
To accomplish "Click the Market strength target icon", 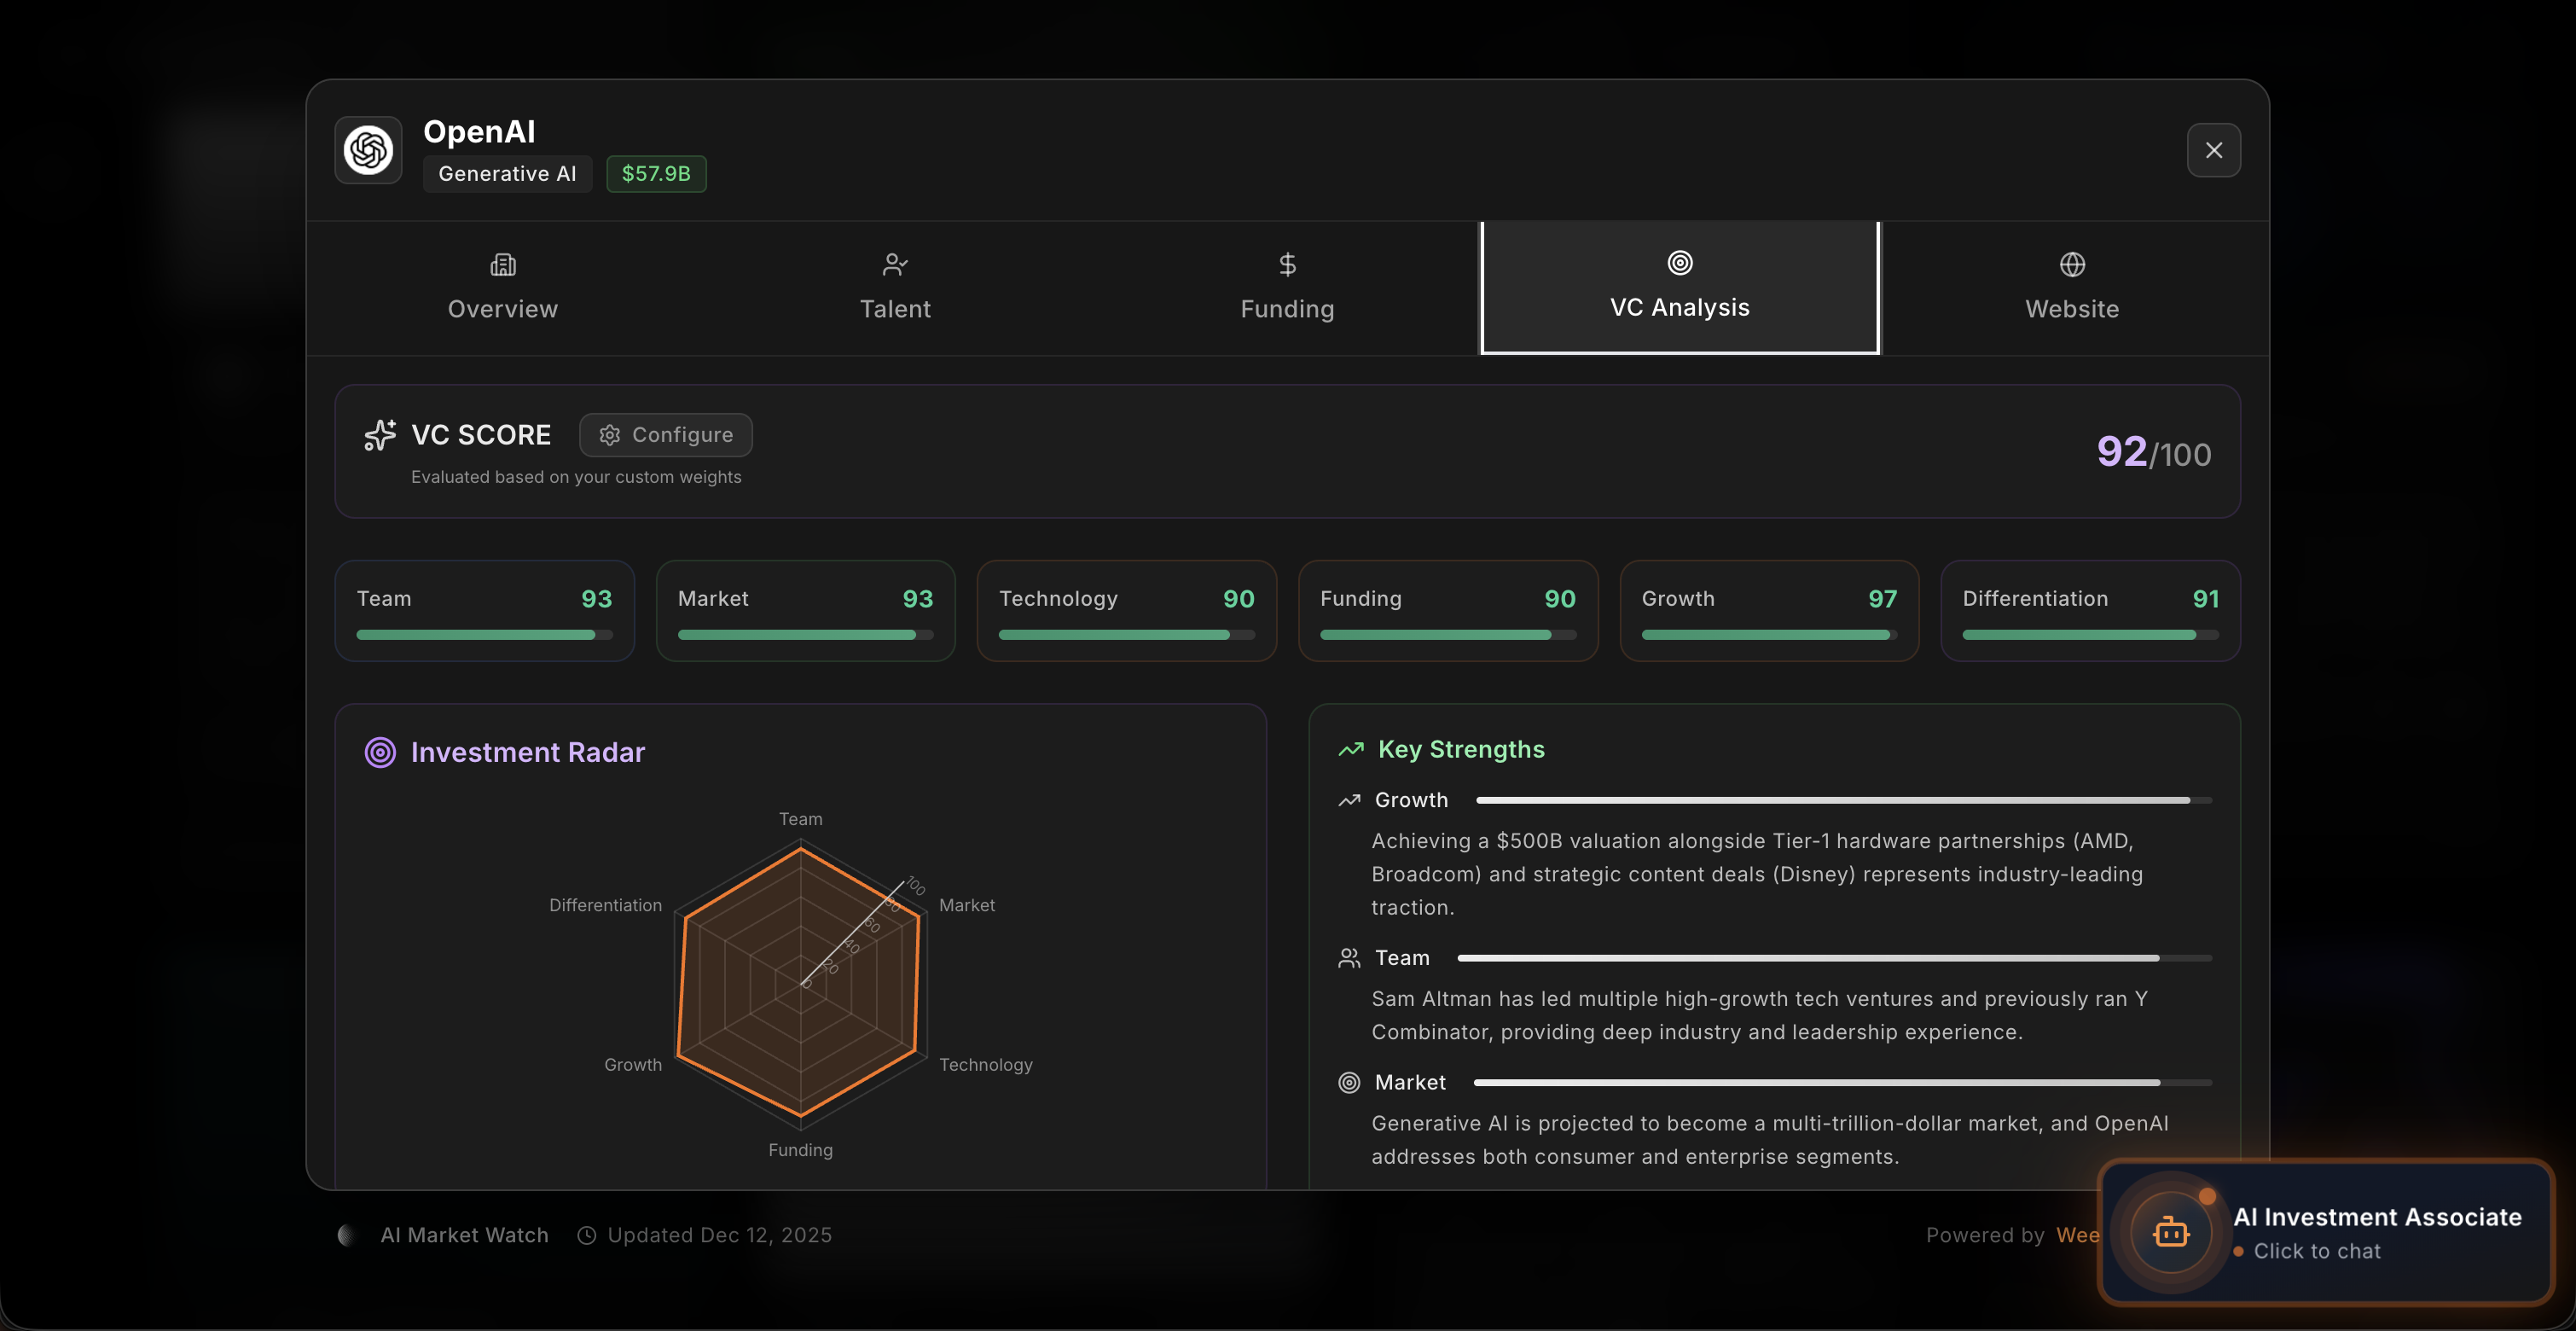I will pyautogui.click(x=1349, y=1083).
